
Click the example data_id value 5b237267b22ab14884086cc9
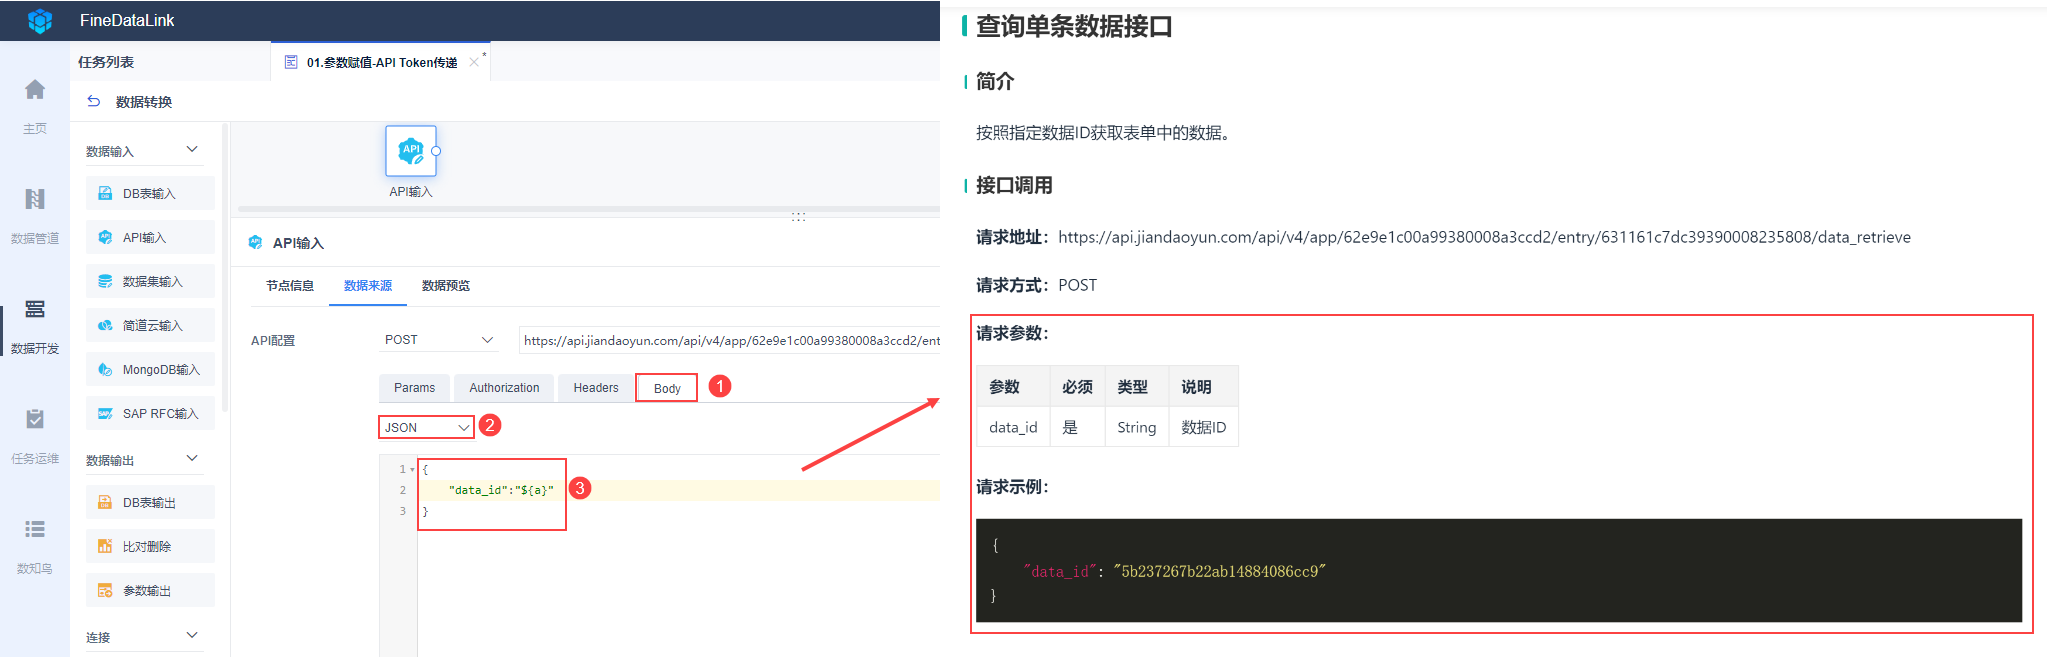tap(1220, 571)
